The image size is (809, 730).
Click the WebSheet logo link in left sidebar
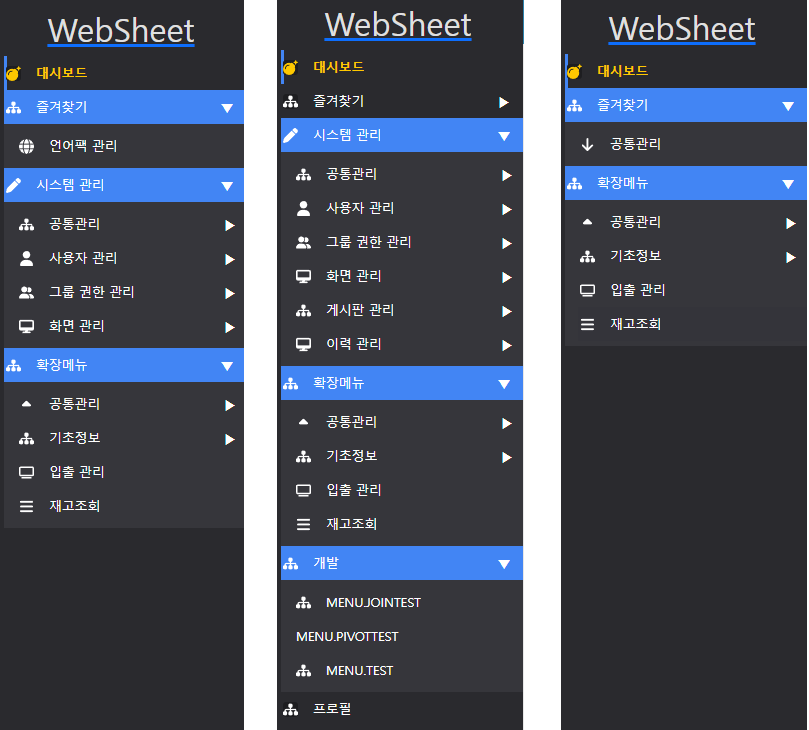(121, 31)
